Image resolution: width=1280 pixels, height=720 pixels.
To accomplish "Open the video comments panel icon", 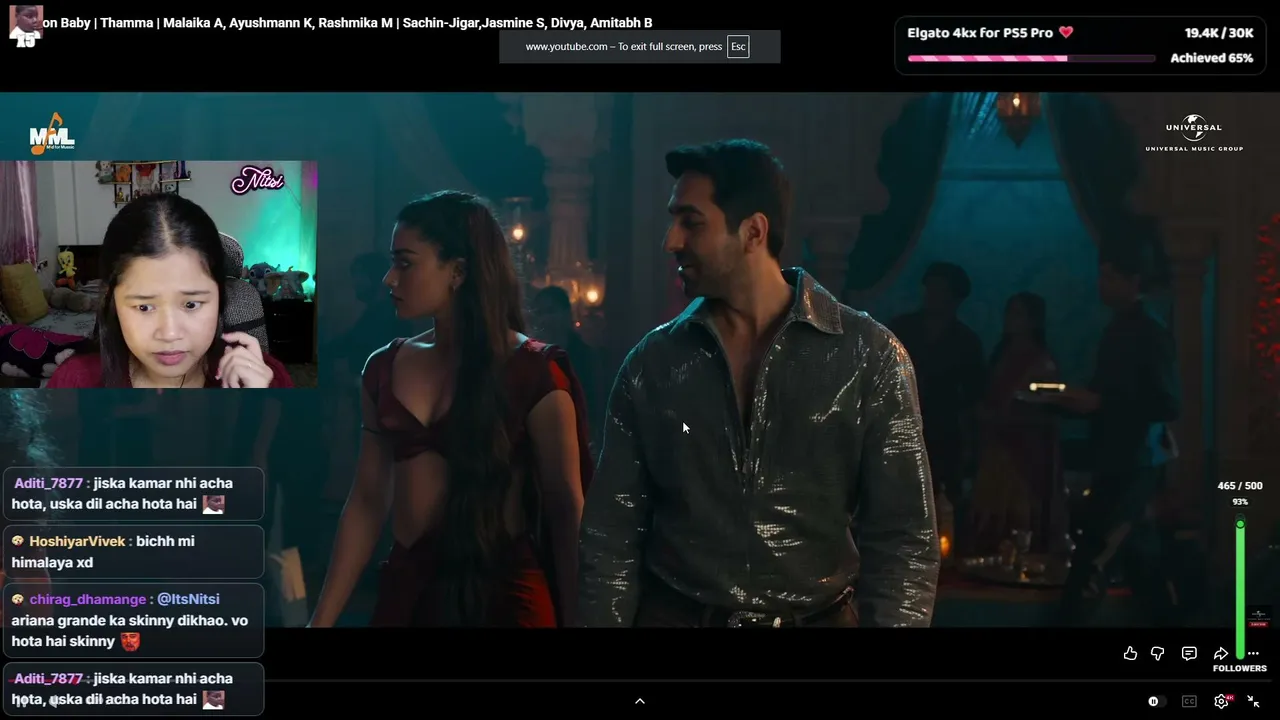I will click(x=1189, y=653).
